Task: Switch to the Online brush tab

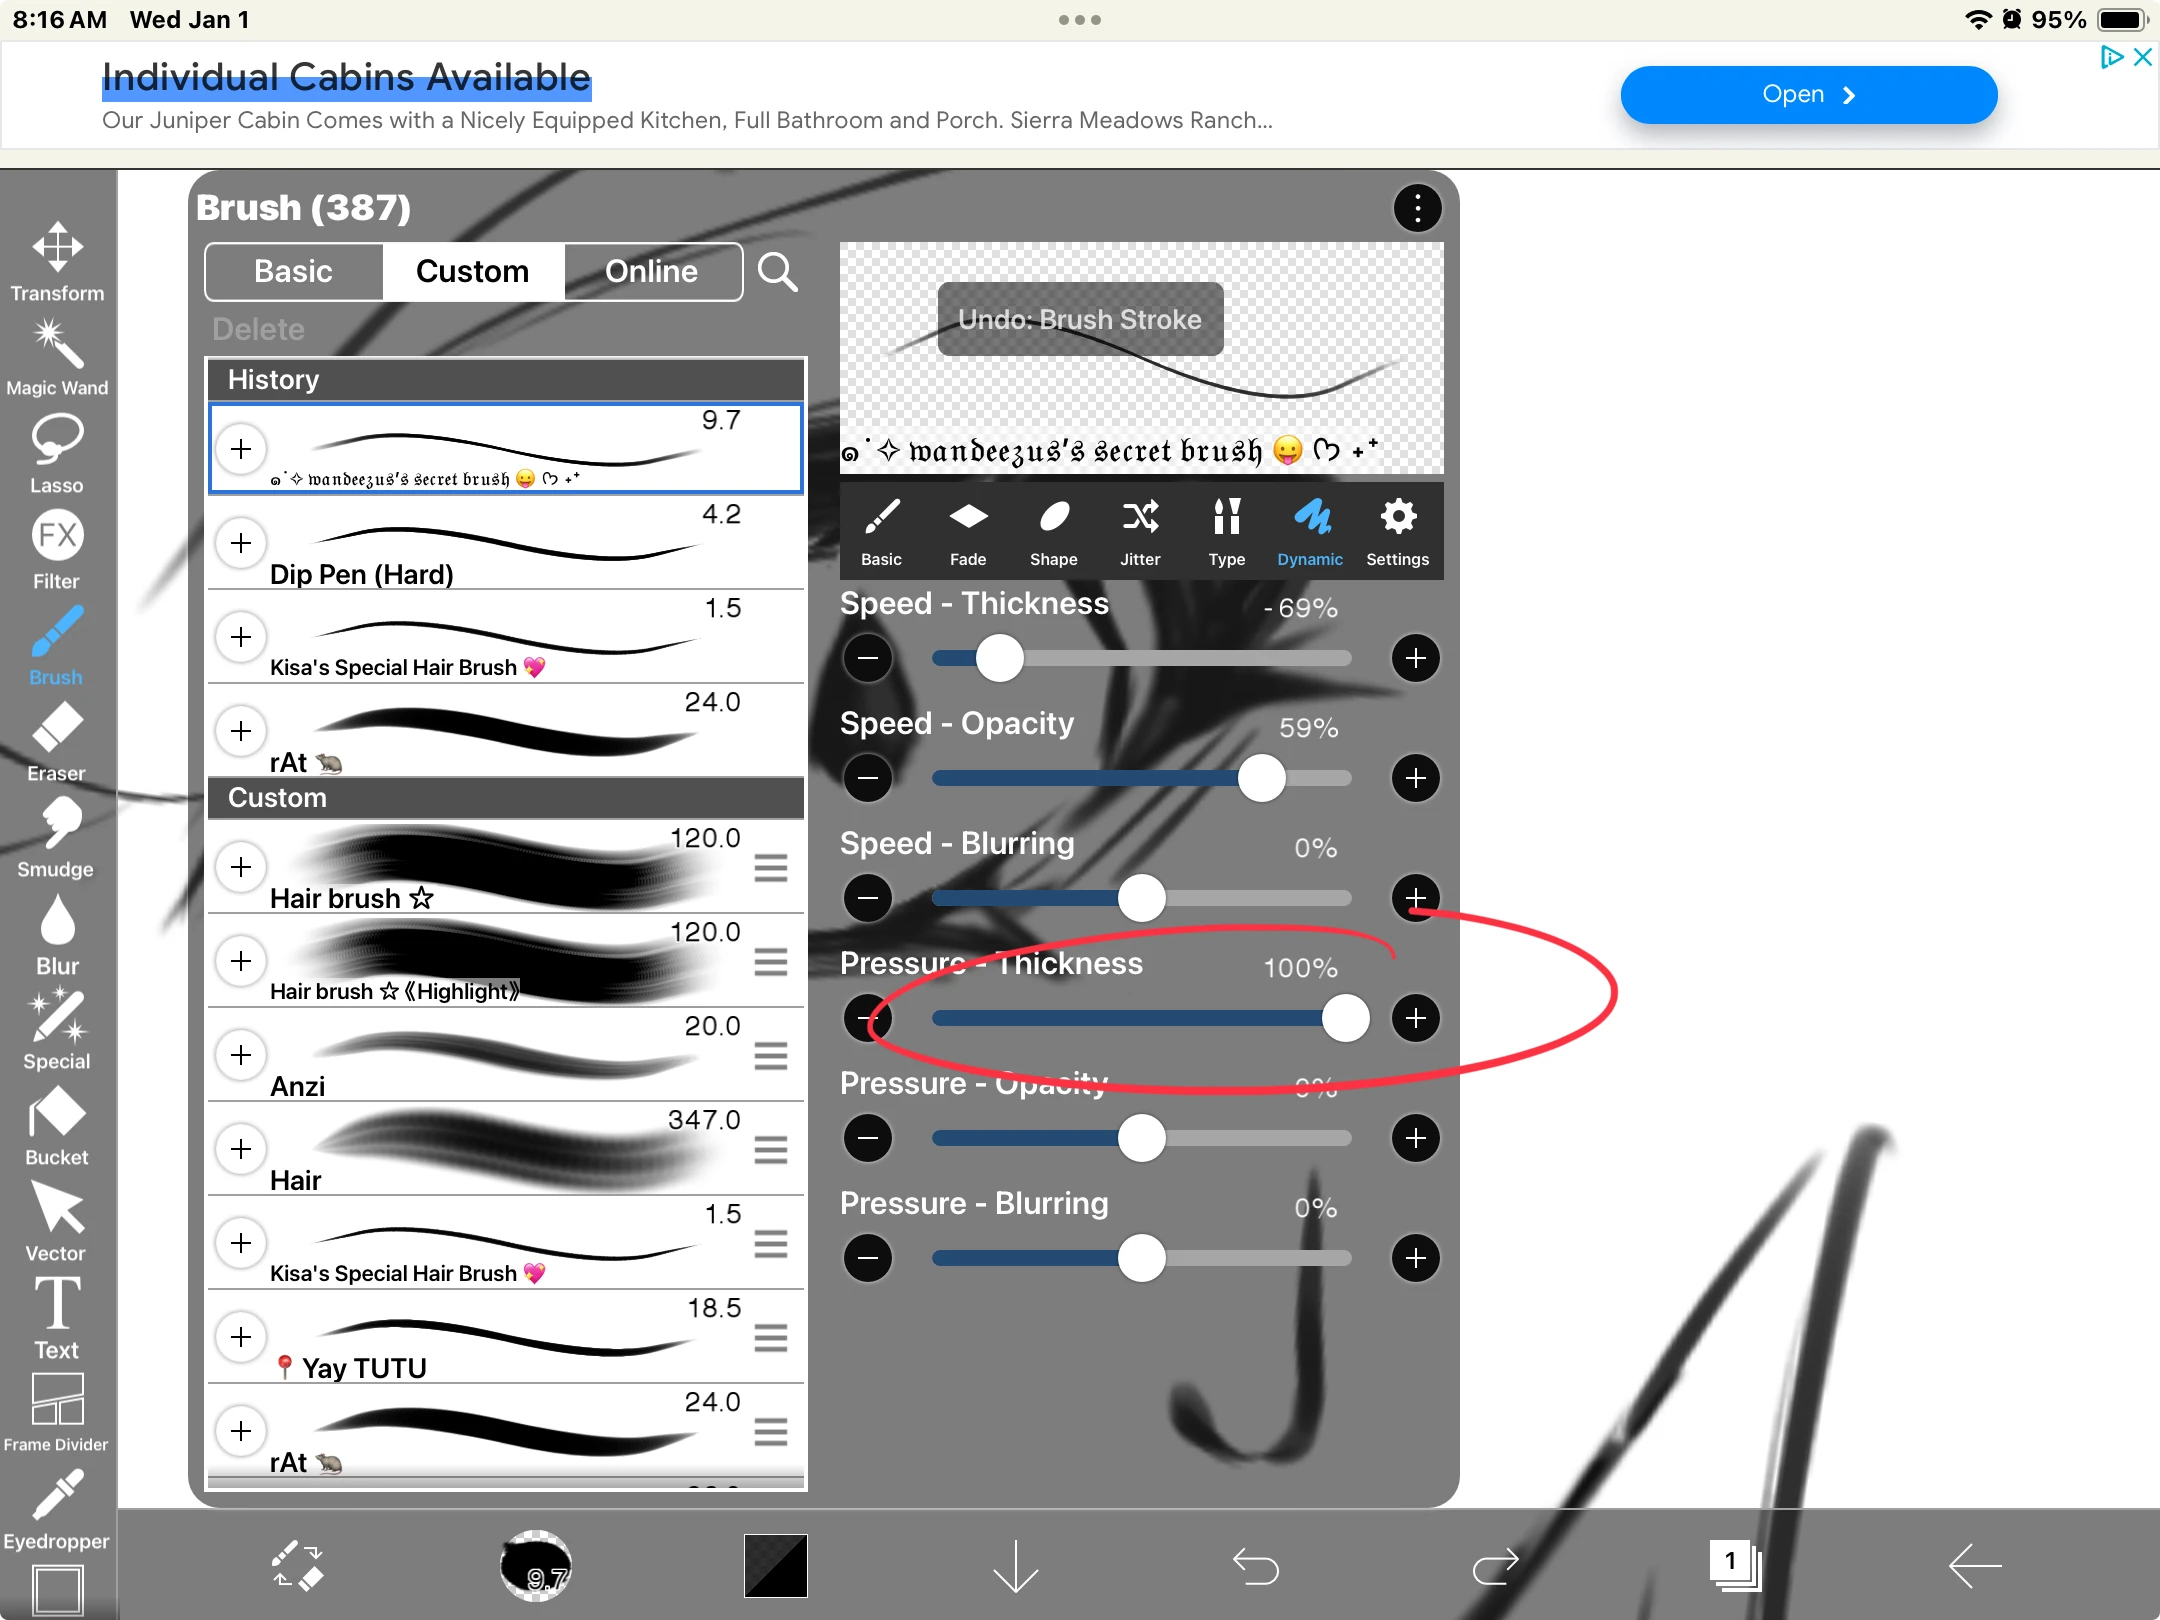Action: 652,272
